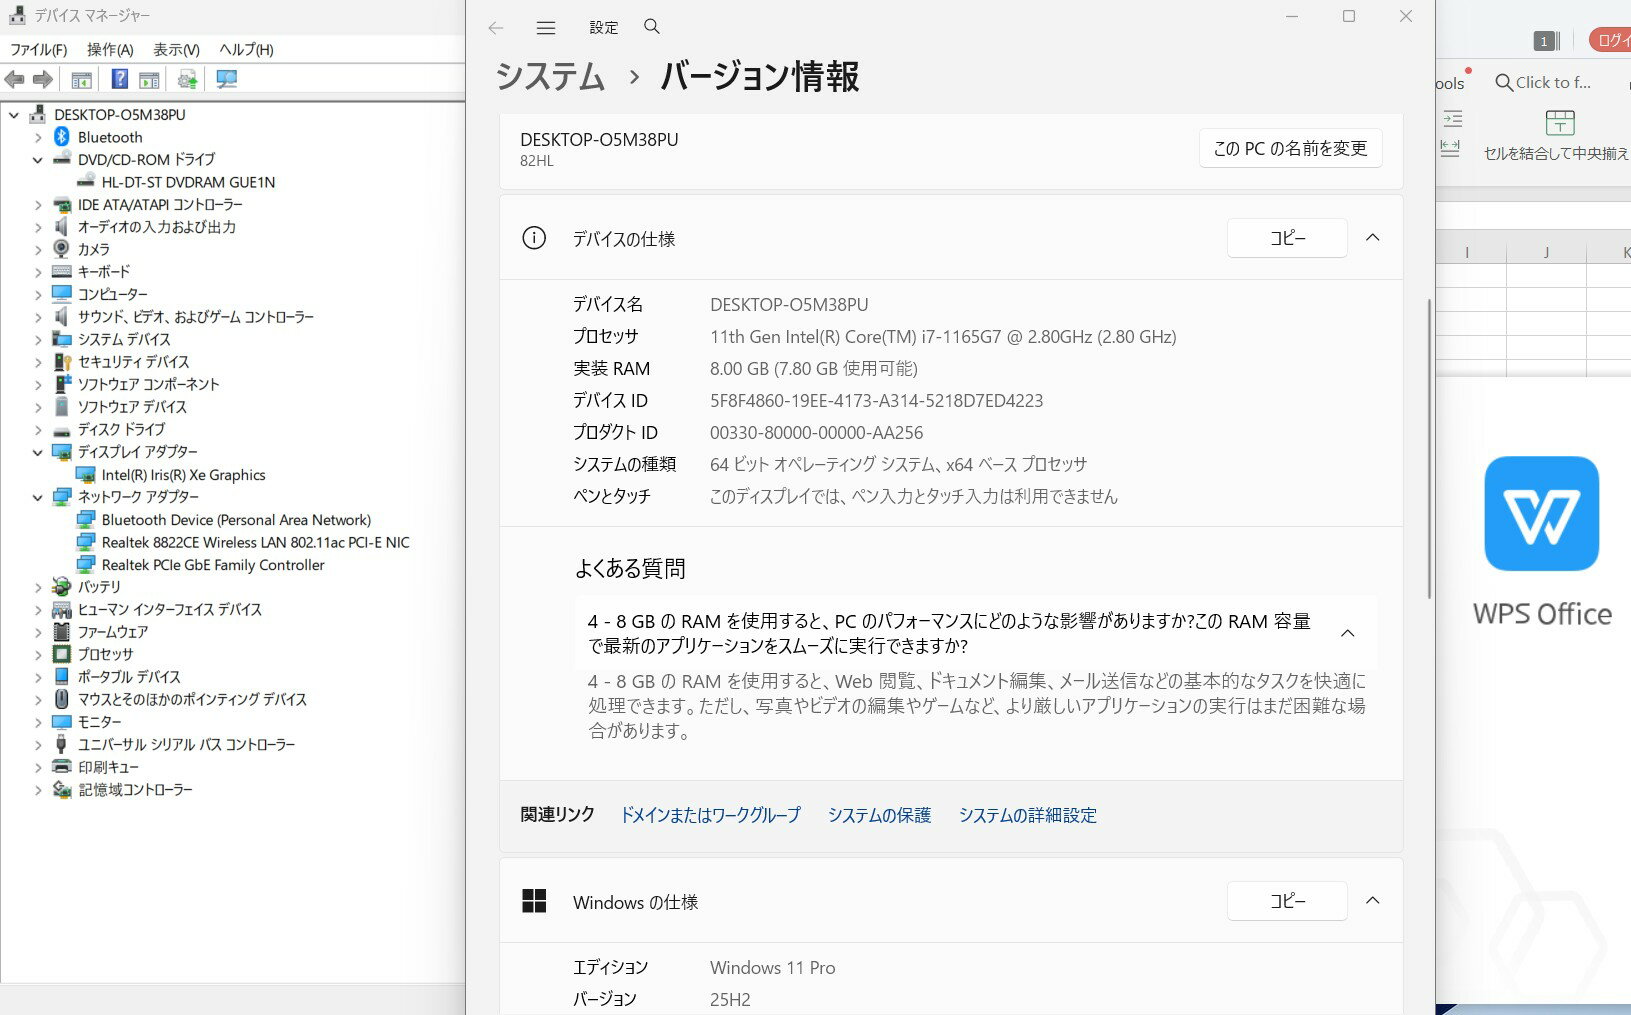Click the この PC の名前を変更 button

(1290, 148)
